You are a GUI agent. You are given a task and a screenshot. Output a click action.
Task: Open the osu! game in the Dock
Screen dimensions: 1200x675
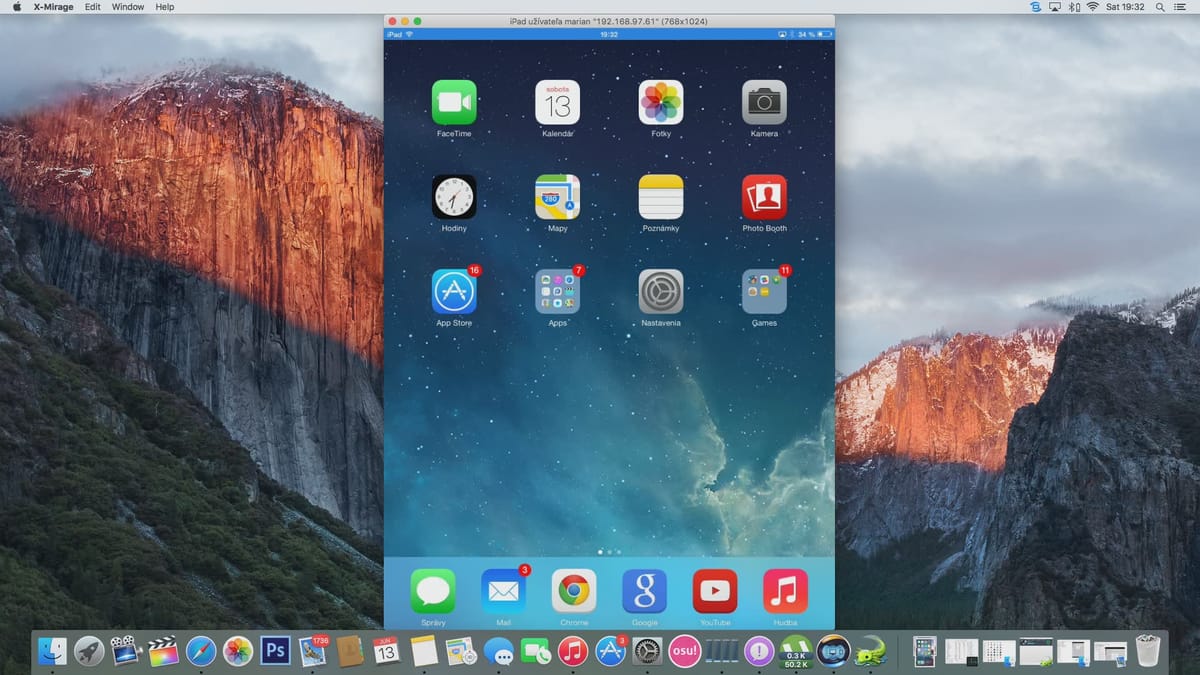click(x=684, y=652)
